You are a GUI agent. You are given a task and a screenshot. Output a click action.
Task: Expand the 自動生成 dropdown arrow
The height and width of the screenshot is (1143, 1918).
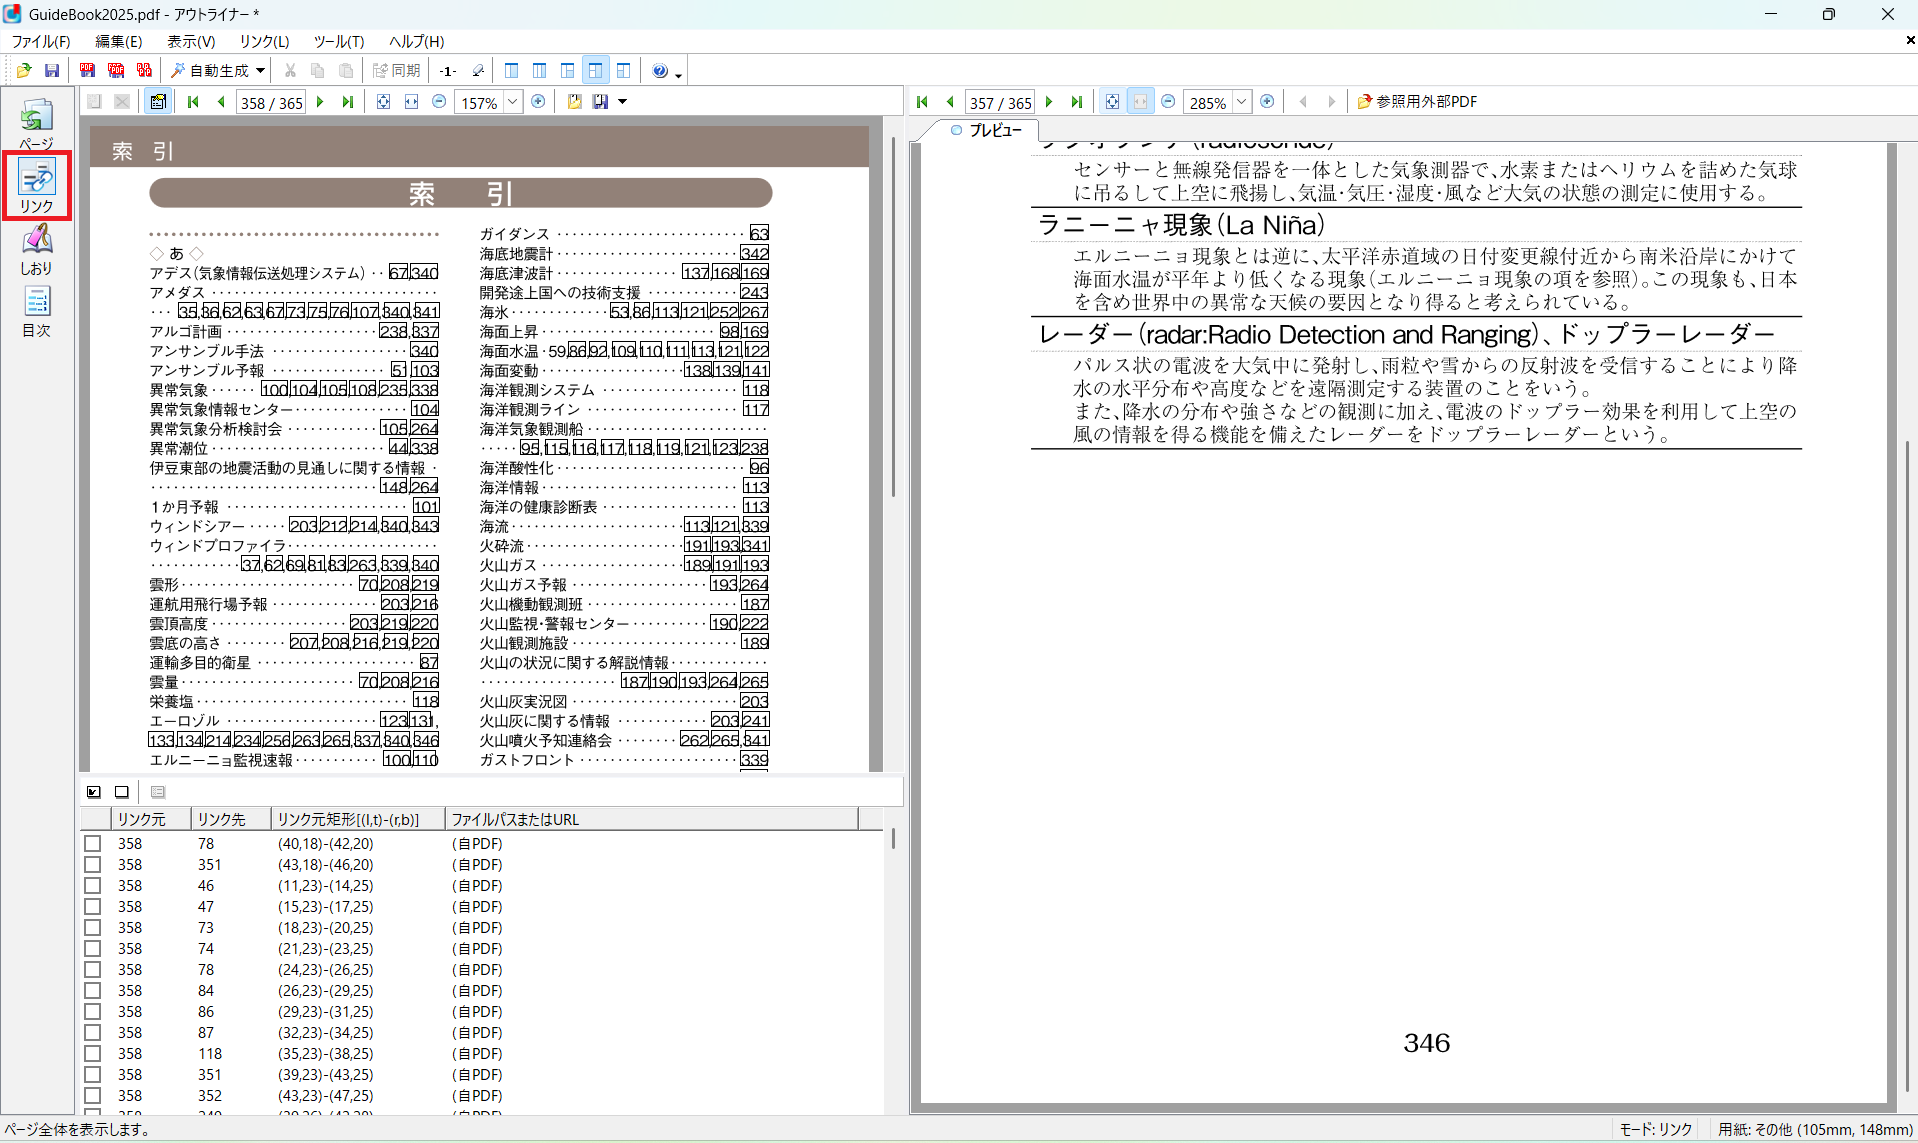(260, 70)
